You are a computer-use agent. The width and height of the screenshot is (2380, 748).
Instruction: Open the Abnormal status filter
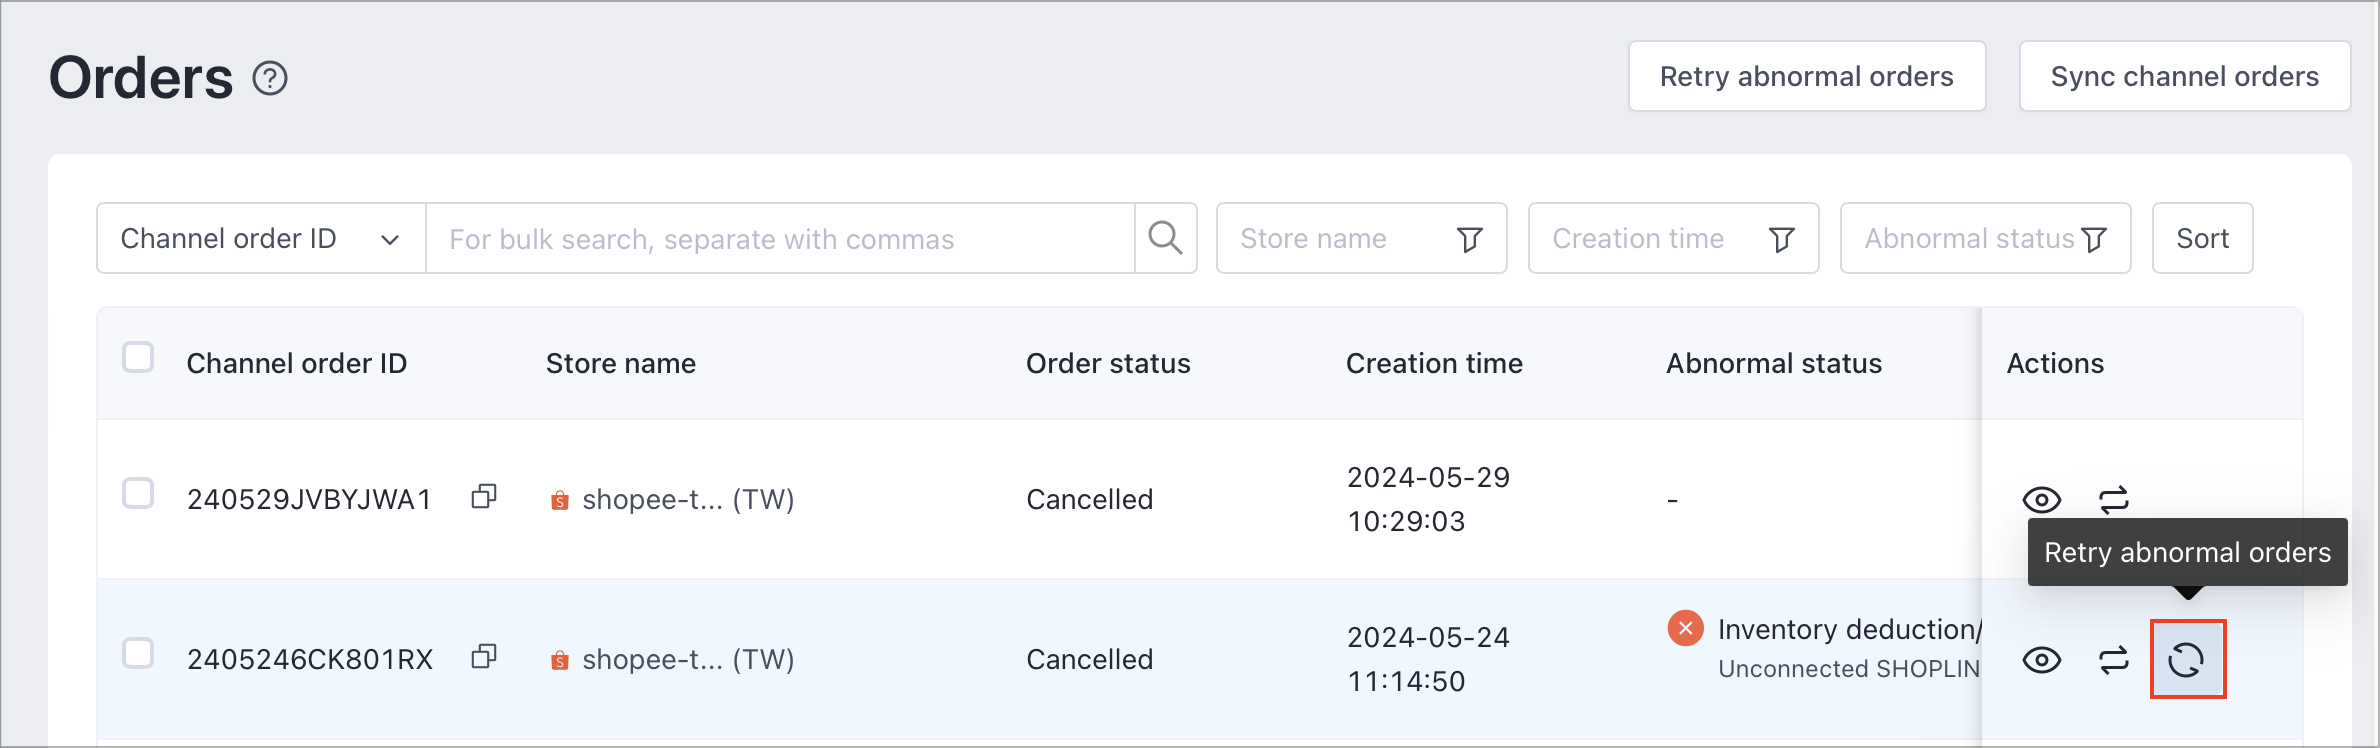point(1984,238)
